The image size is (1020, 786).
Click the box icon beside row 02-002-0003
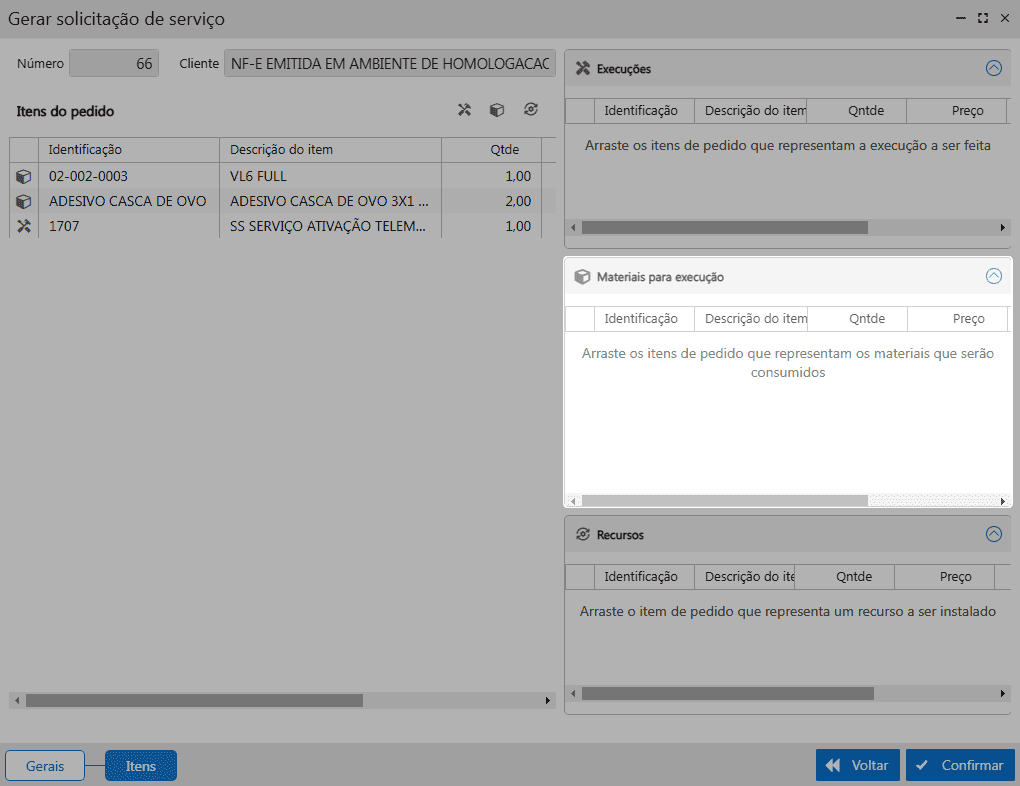tap(24, 176)
